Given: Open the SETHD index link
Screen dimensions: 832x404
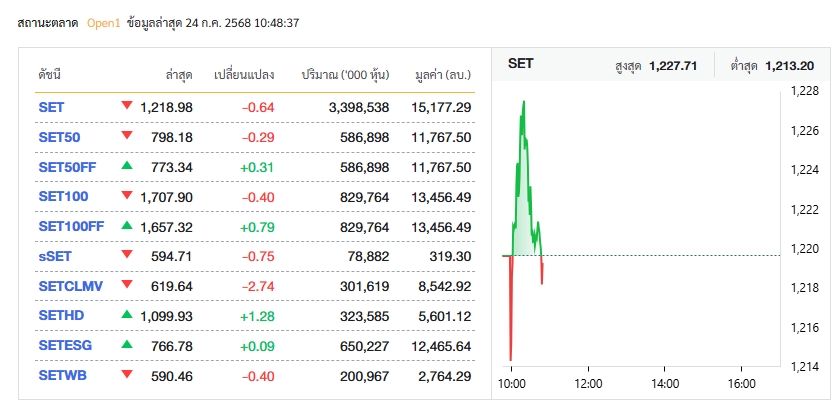Looking at the screenshot, I should coord(60,315).
